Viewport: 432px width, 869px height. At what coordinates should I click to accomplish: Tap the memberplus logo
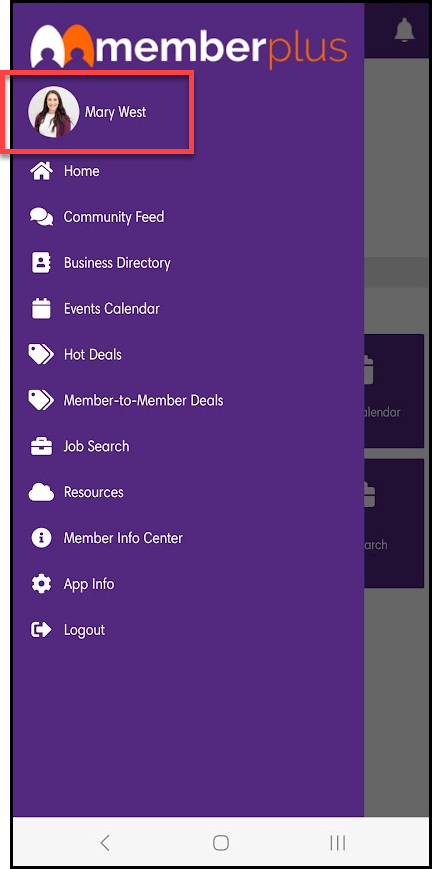pyautogui.click(x=189, y=45)
